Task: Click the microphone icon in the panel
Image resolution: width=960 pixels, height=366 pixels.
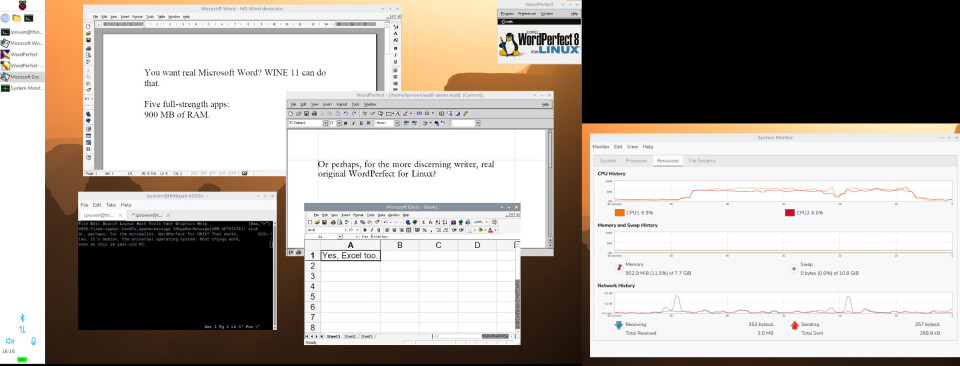Action: click(34, 340)
